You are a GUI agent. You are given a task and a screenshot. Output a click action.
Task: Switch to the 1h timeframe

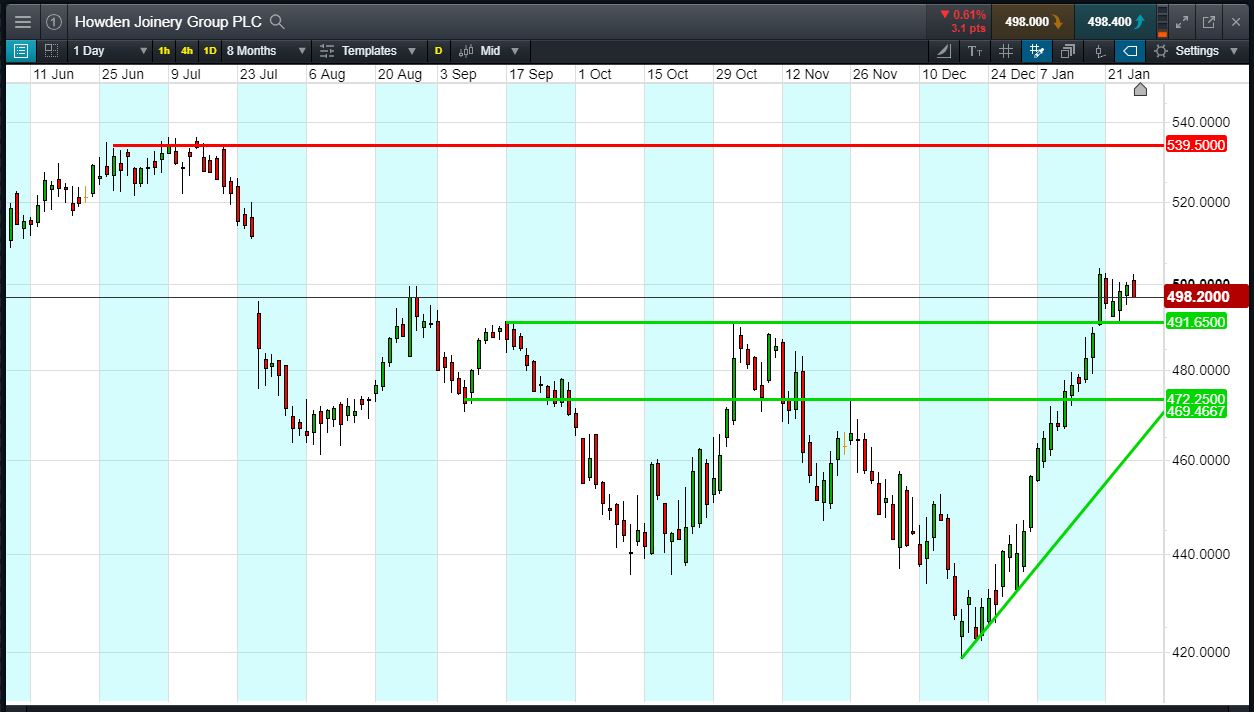point(164,51)
